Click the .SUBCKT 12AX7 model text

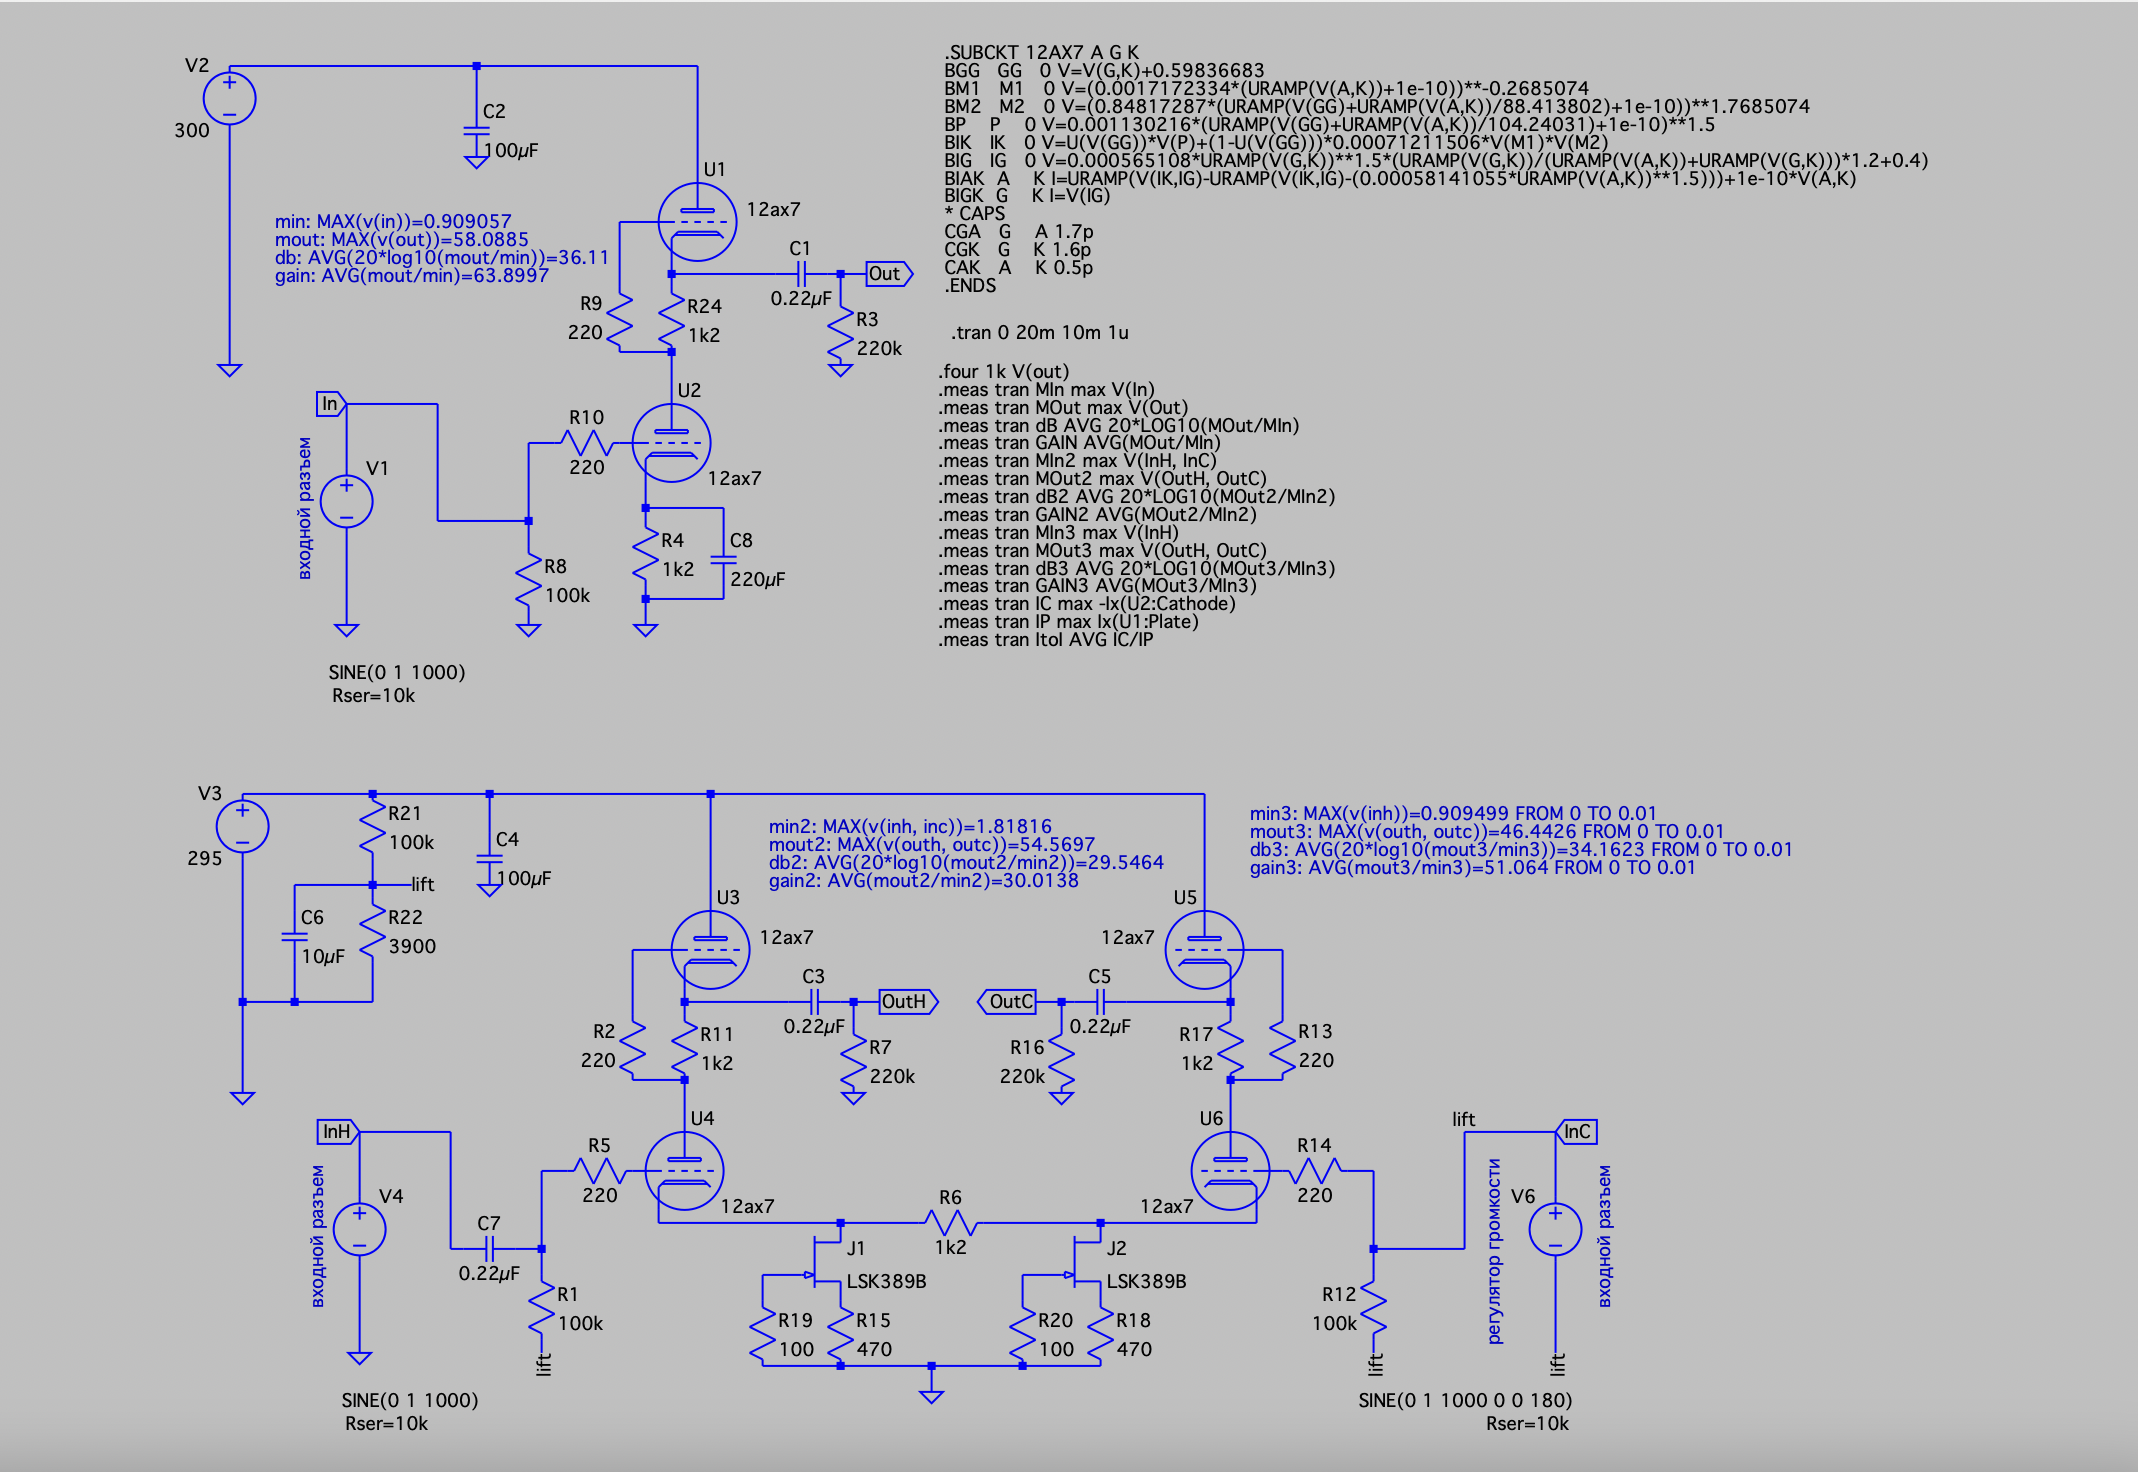pos(1041,52)
